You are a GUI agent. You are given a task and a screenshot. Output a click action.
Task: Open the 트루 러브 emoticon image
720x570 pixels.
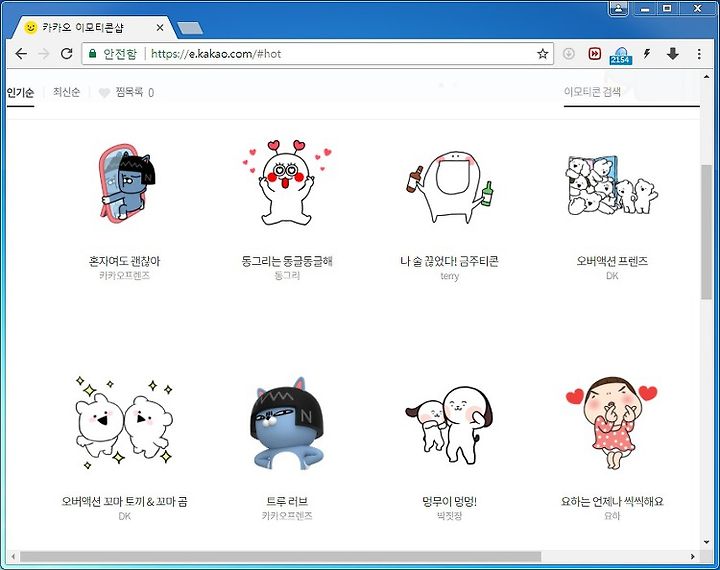point(287,423)
